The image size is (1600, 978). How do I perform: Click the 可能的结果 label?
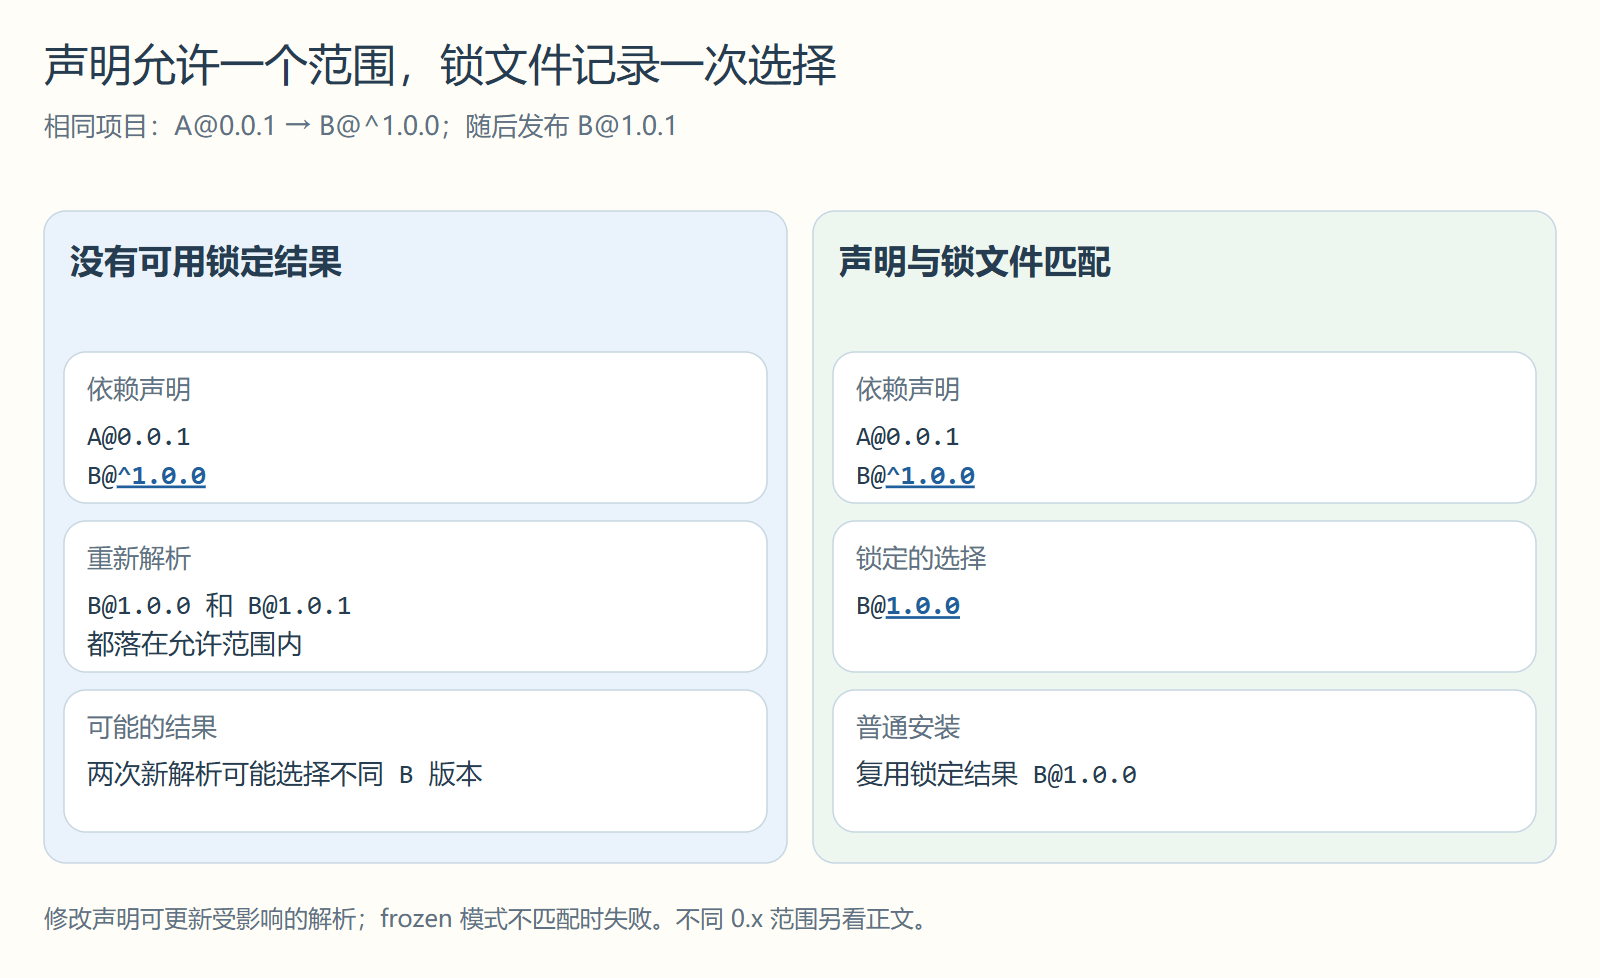152,727
